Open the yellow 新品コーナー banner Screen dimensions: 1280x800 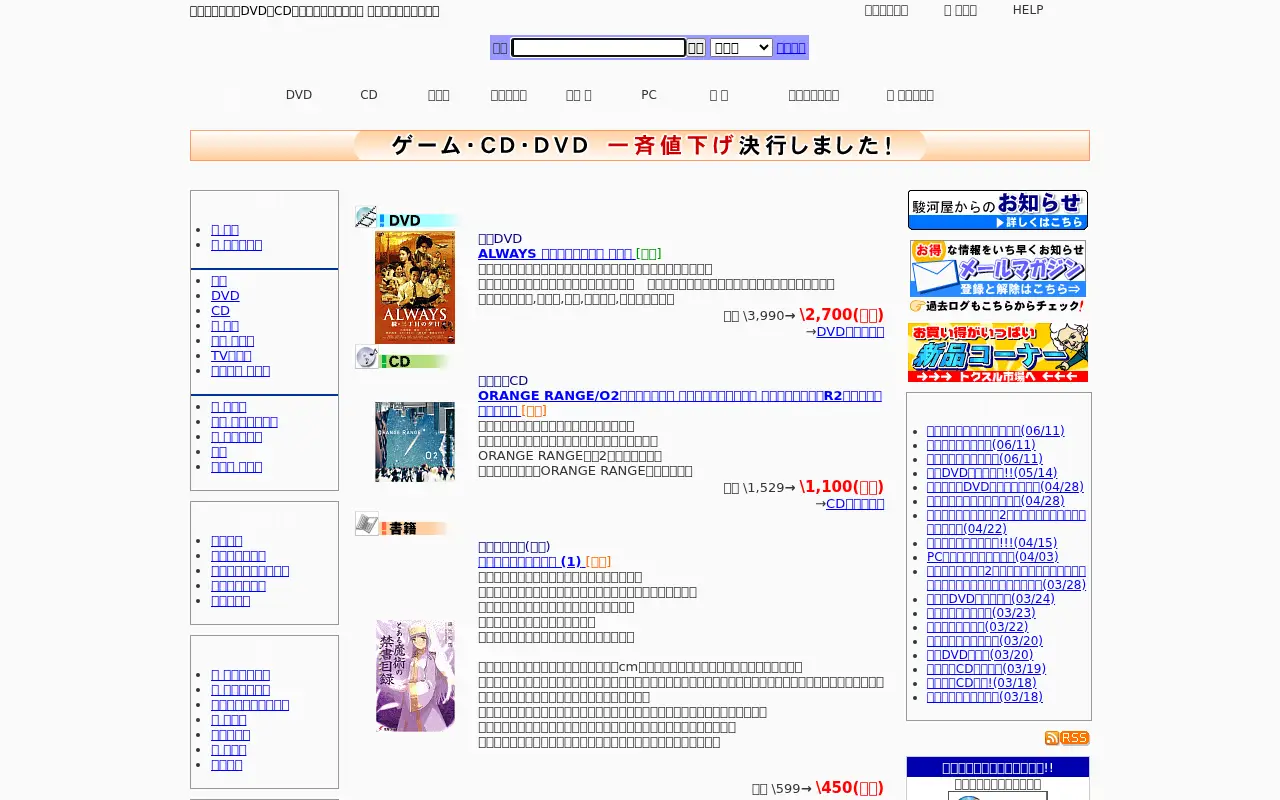(x=998, y=352)
